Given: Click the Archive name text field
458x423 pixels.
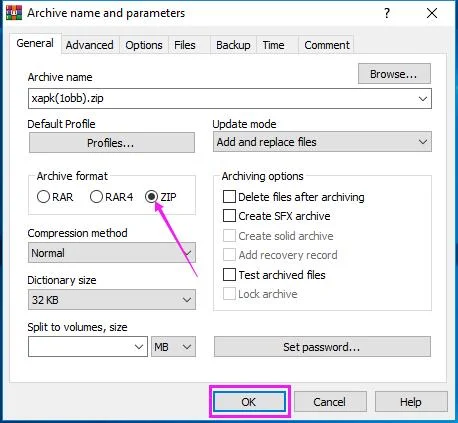Looking at the screenshot, I should tap(222, 99).
